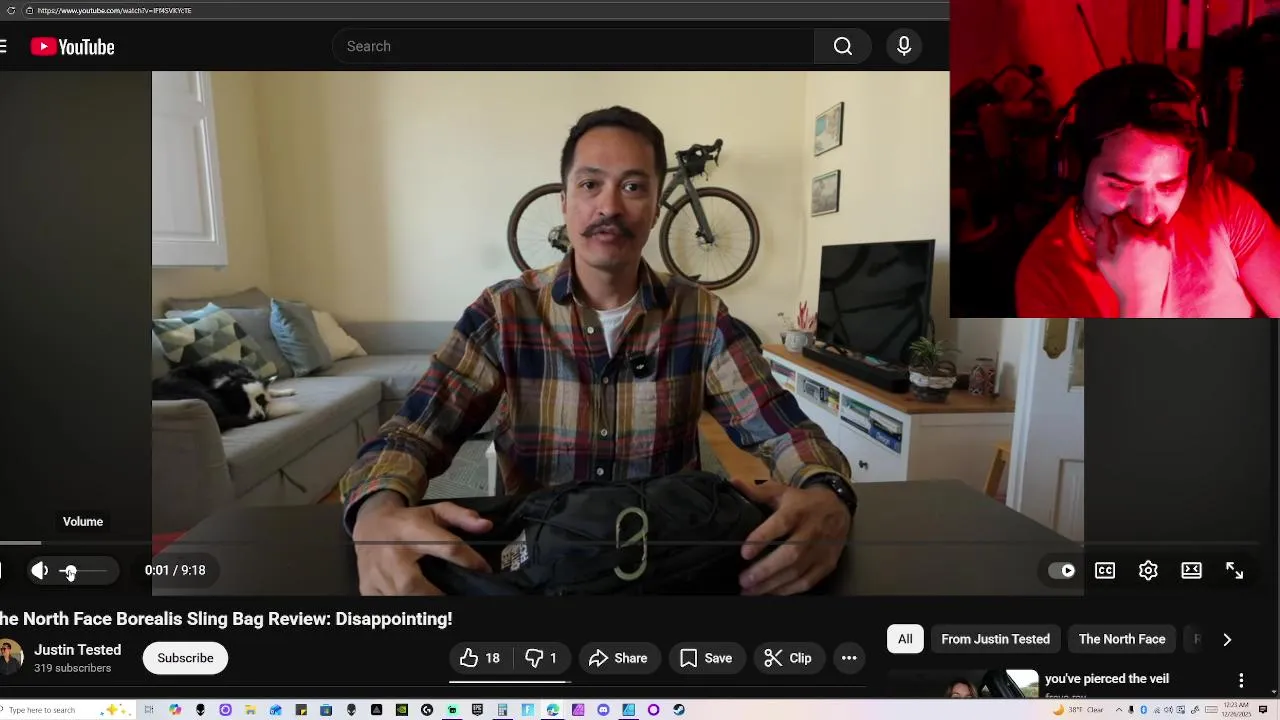Open the Windows notification center
Image resolution: width=1280 pixels, height=720 pixels.
[x=1263, y=710]
